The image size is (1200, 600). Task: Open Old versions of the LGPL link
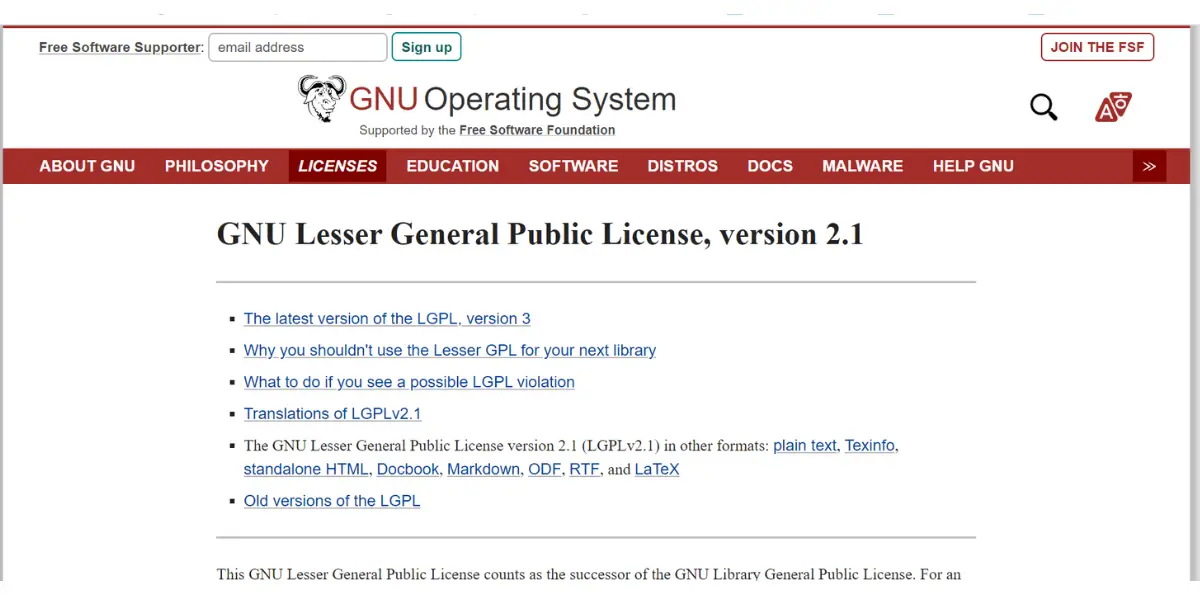tap(332, 501)
